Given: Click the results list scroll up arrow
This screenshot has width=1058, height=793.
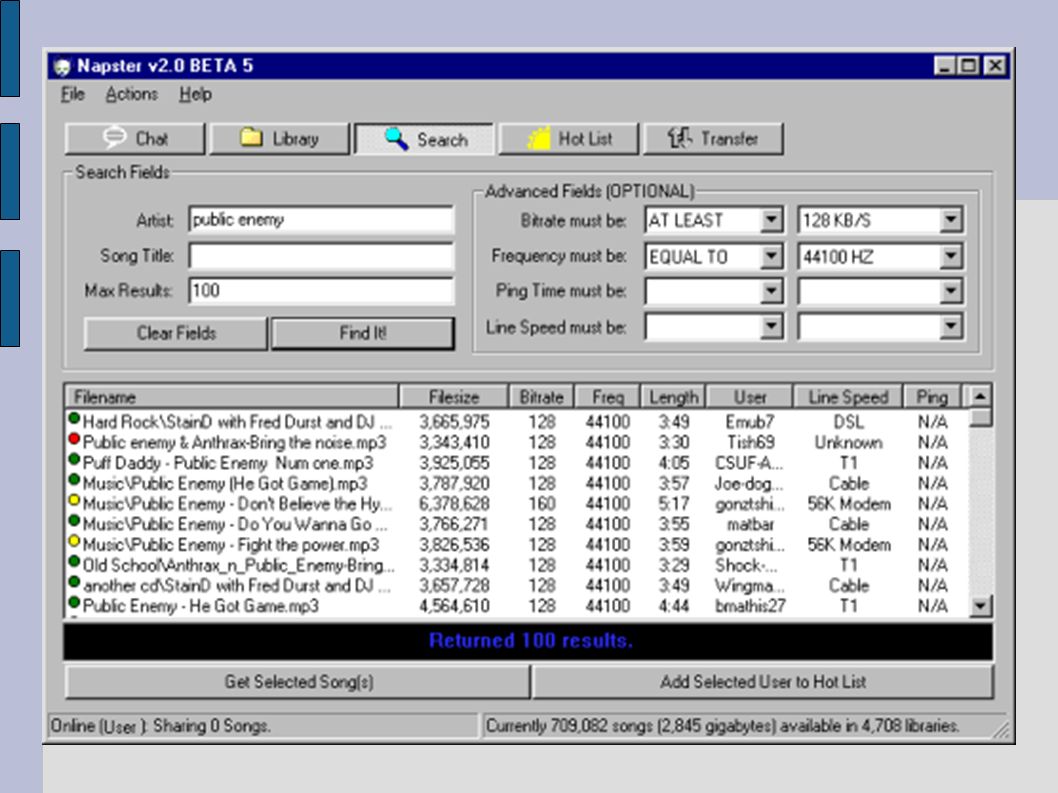Looking at the screenshot, I should [980, 396].
